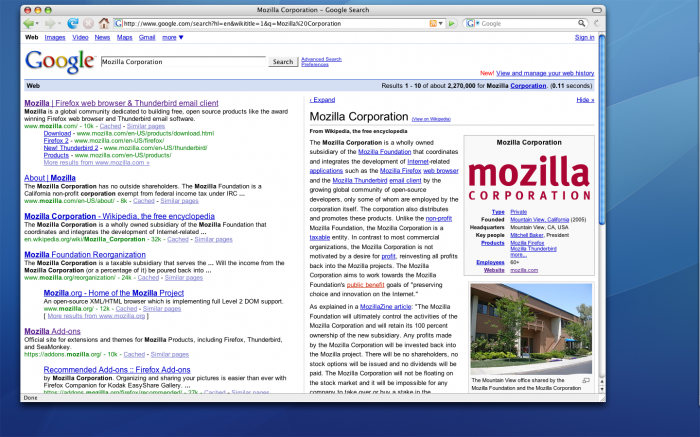Click the Sign in link
The height and width of the screenshot is (437, 700).
click(x=584, y=37)
